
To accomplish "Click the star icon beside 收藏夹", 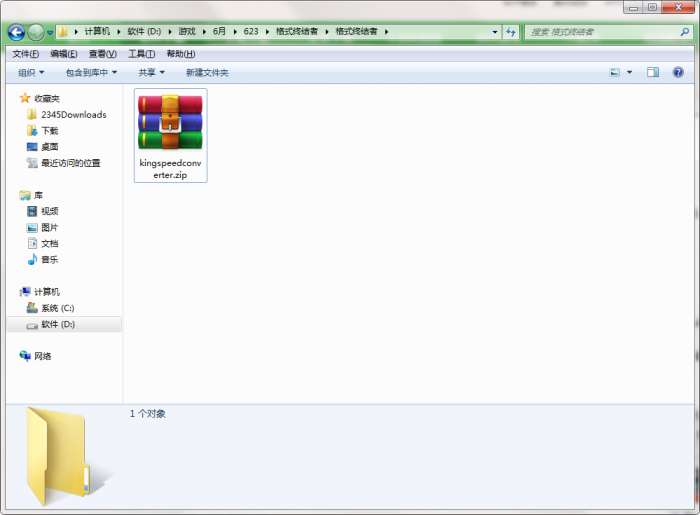I will pyautogui.click(x=25, y=98).
